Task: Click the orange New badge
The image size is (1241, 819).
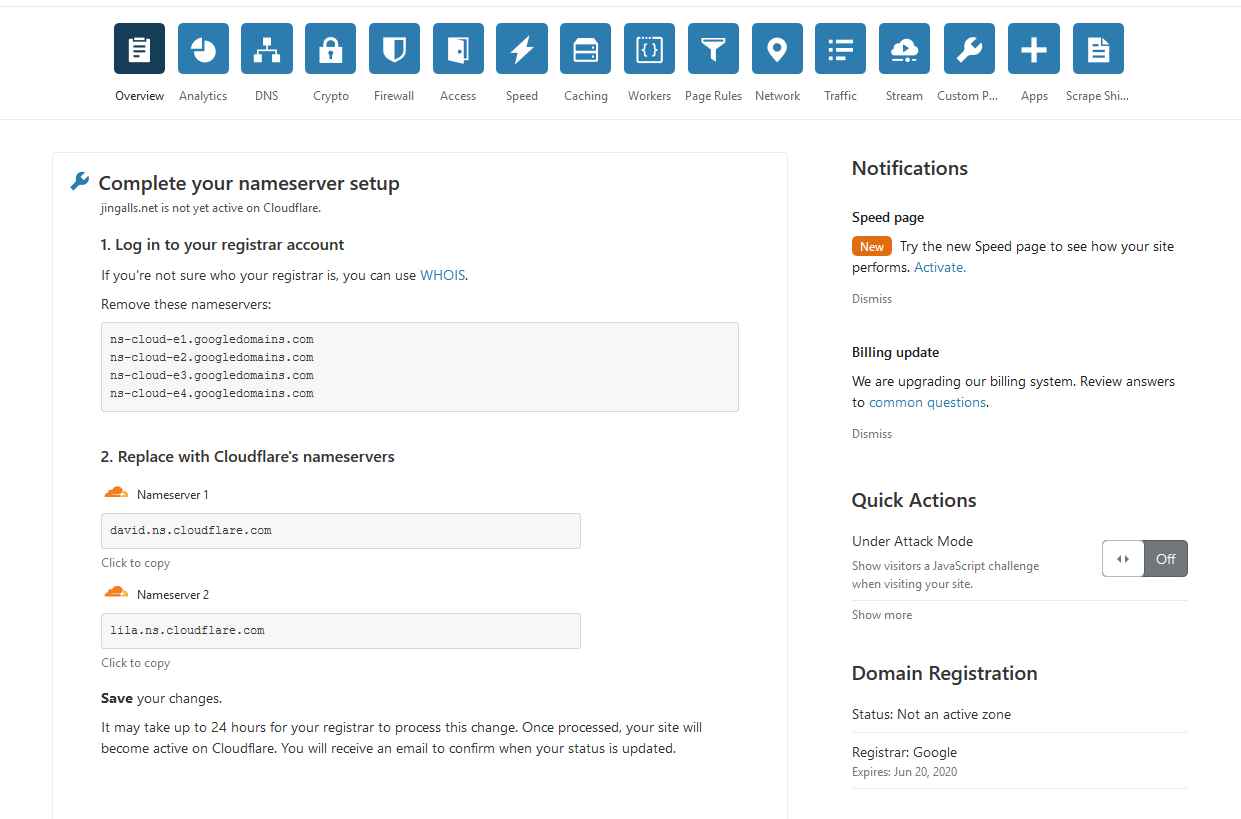Action: (x=872, y=246)
